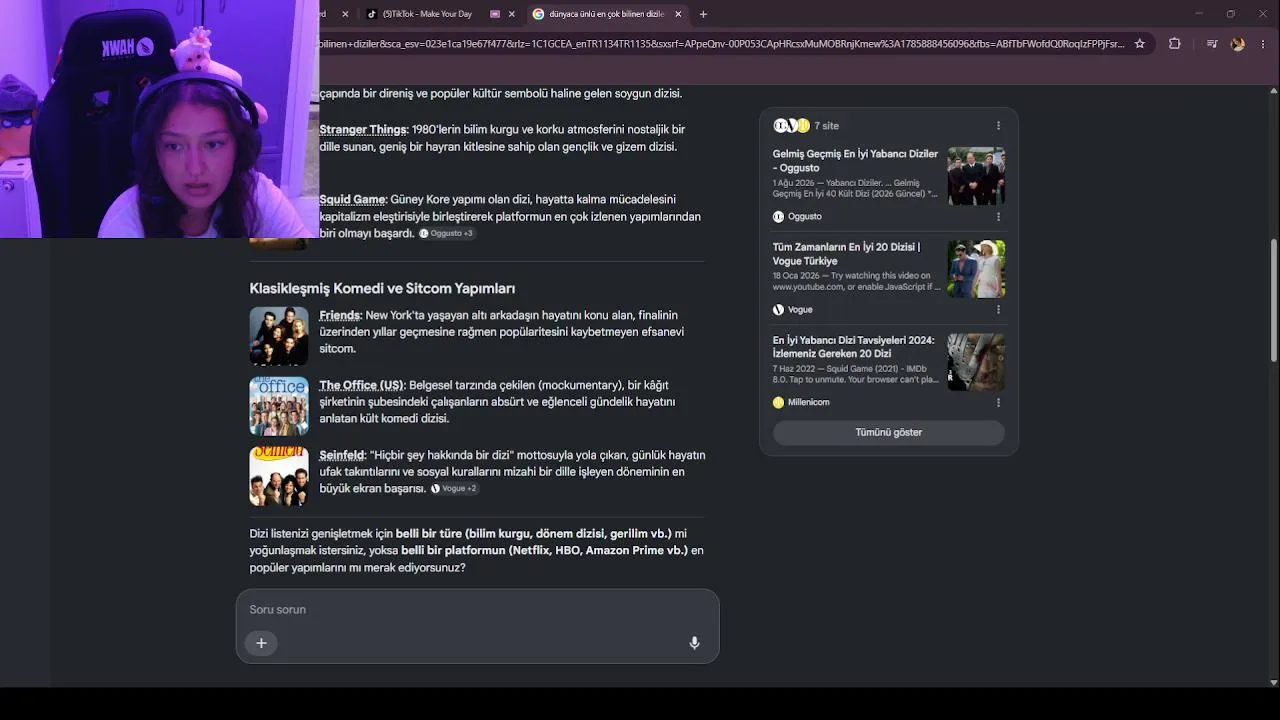Open the Oggusto article thumbnail image
The width and height of the screenshot is (1280, 720).
(976, 176)
